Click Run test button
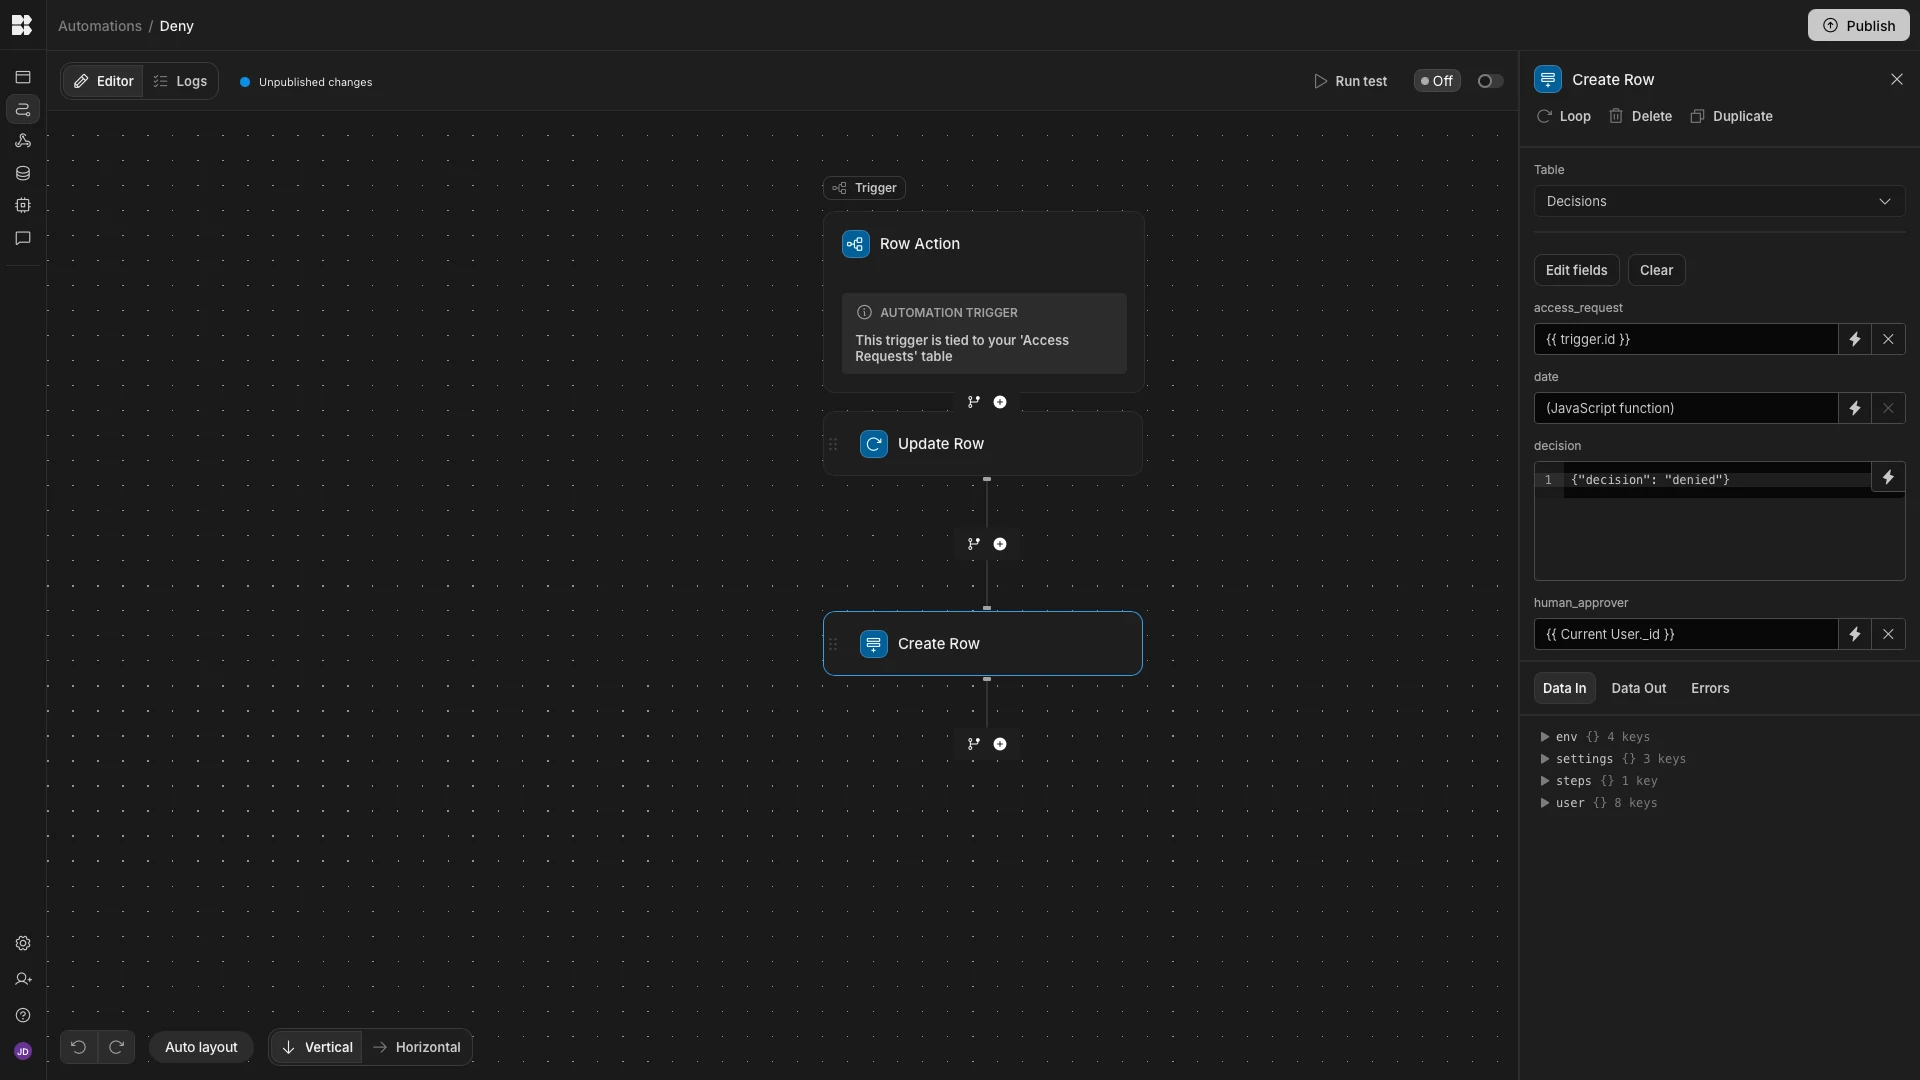1920x1080 pixels. pyautogui.click(x=1350, y=81)
